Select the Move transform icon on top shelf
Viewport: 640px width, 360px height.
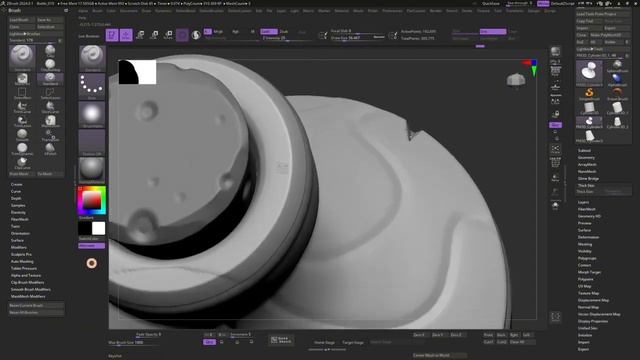point(140,35)
